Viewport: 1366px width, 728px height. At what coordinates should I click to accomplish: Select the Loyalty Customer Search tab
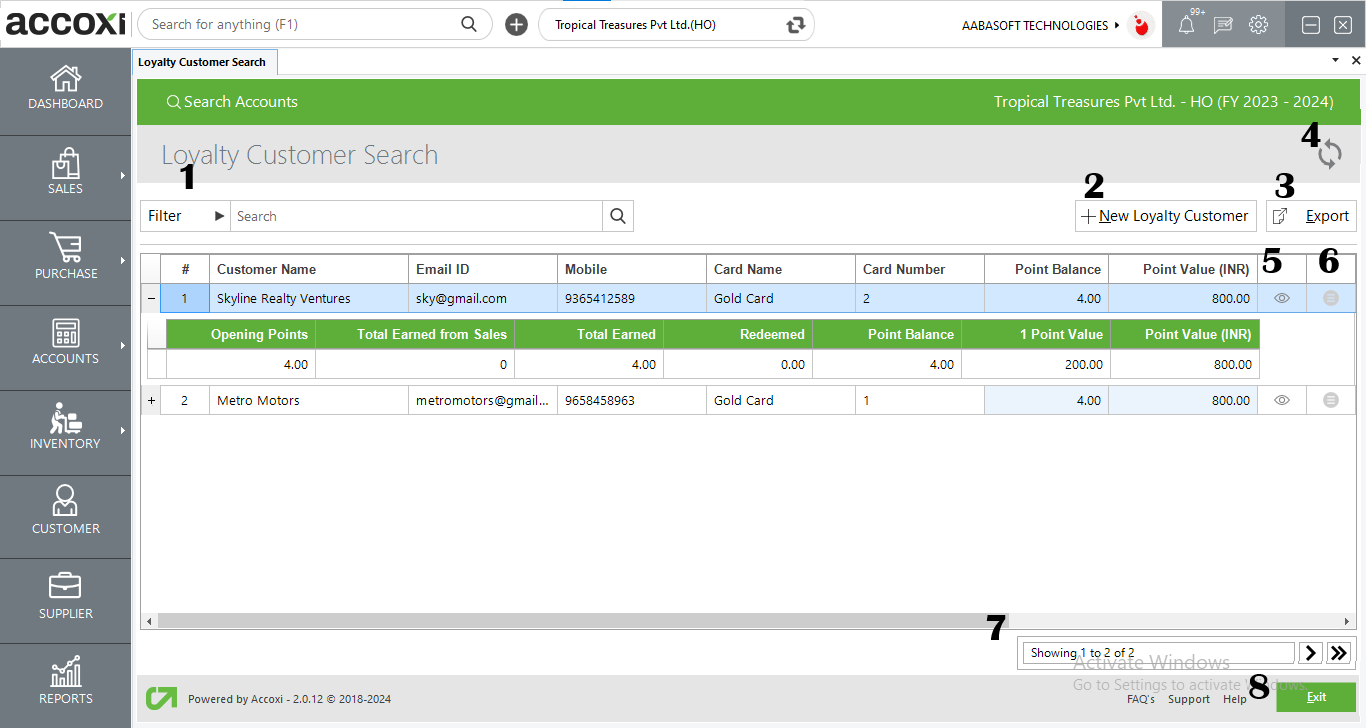click(x=204, y=61)
